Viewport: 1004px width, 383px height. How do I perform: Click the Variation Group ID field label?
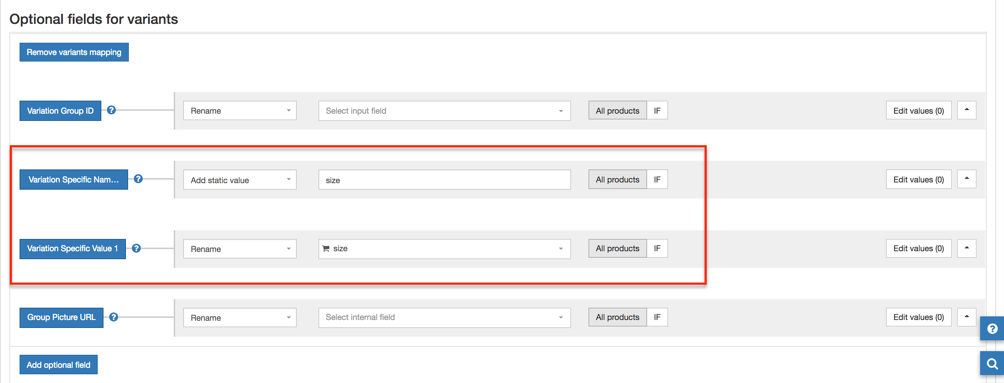tap(61, 111)
